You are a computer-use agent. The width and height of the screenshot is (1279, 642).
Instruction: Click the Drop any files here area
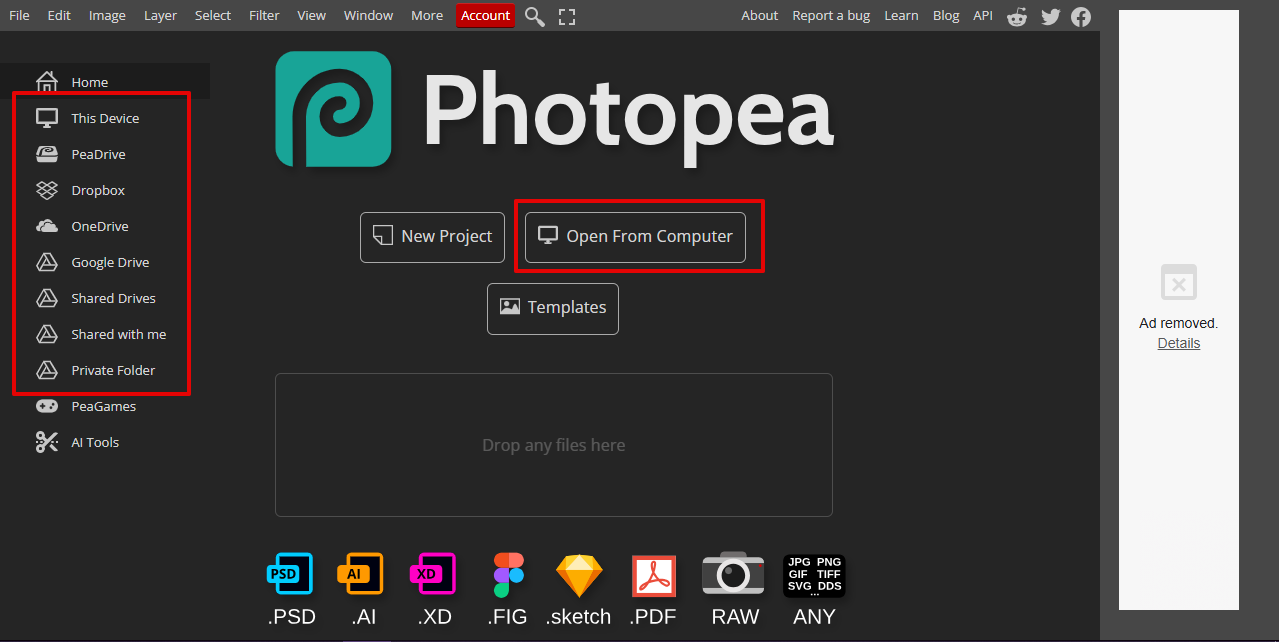(x=554, y=445)
